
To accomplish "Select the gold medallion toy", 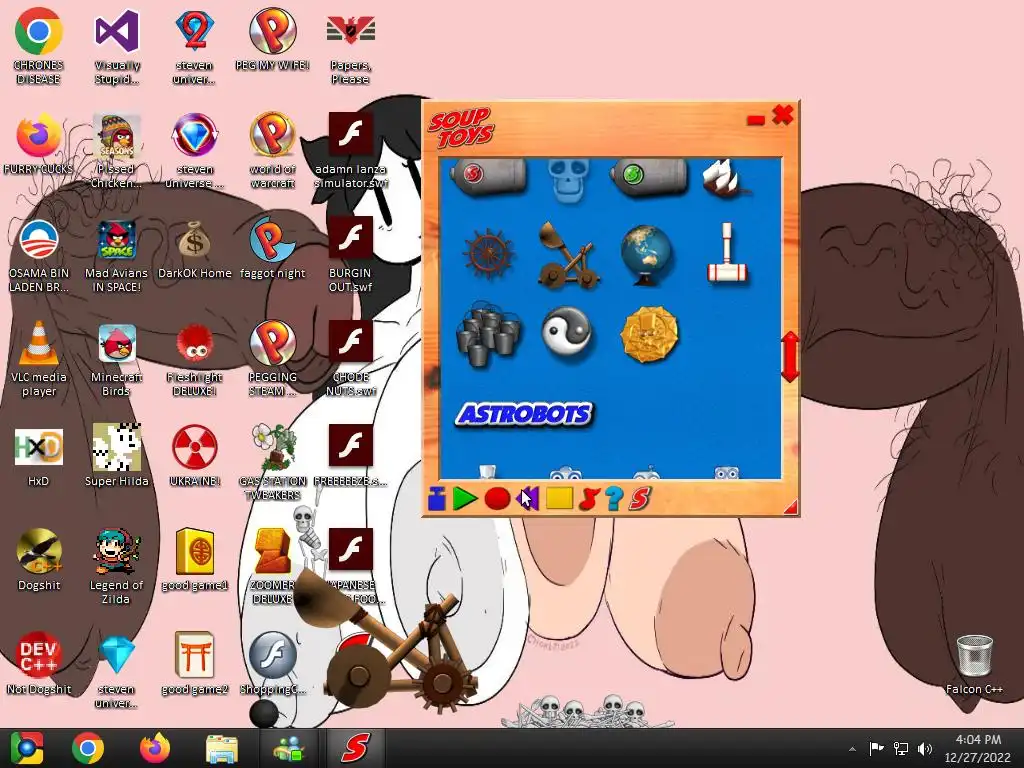I will (x=648, y=334).
